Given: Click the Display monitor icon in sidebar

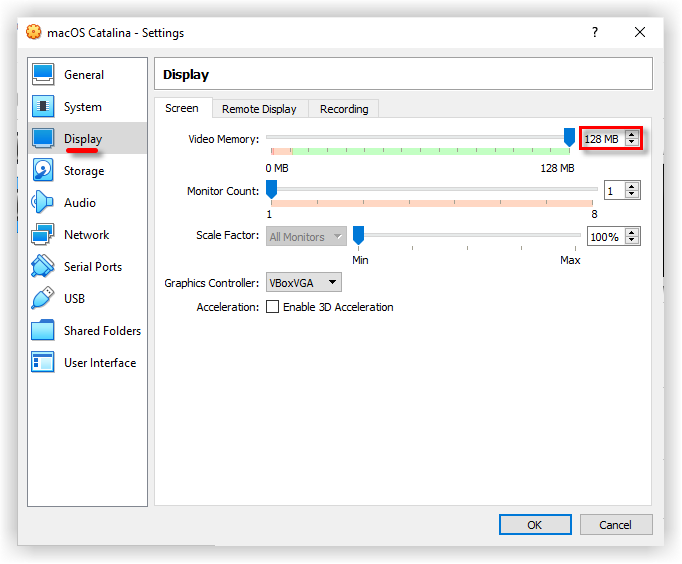Looking at the screenshot, I should click(x=43, y=138).
